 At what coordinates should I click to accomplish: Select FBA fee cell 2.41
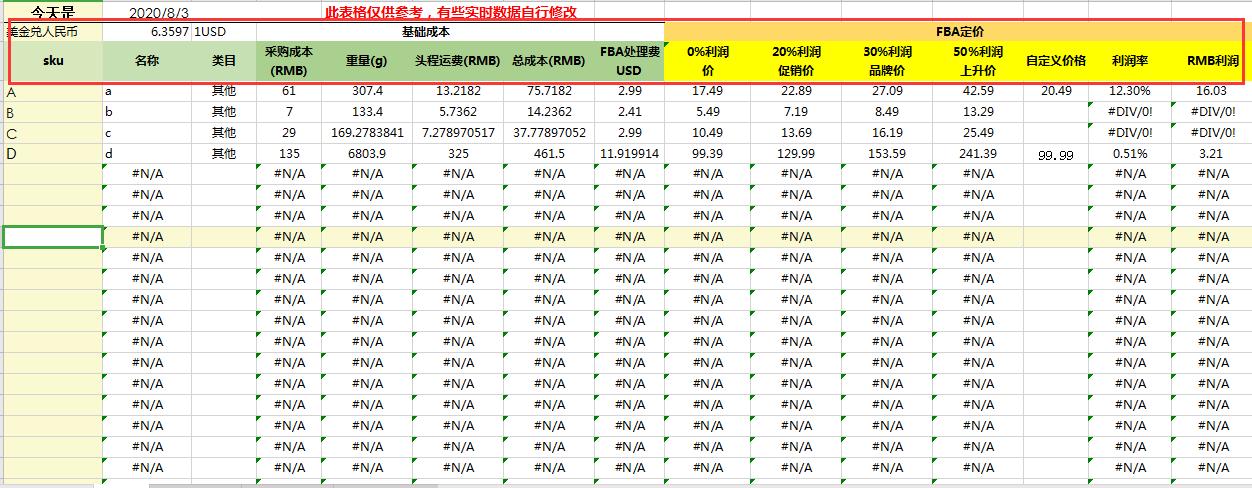pyautogui.click(x=629, y=112)
